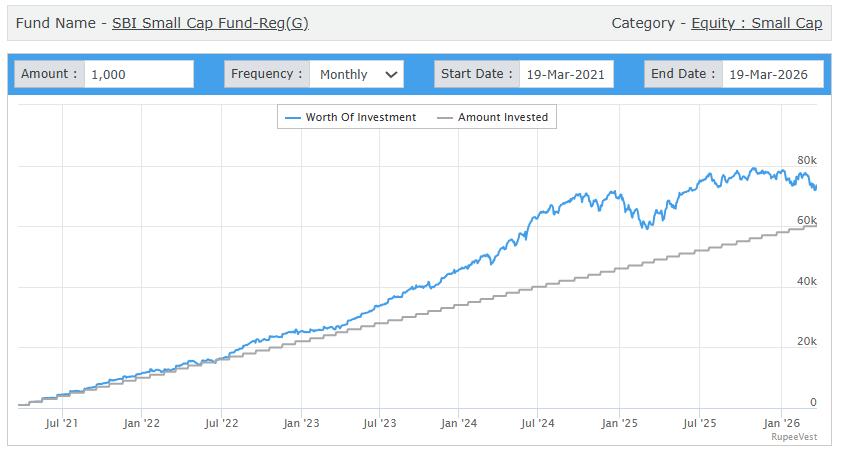Toggle the Amount Invested legend entry

pos(492,117)
